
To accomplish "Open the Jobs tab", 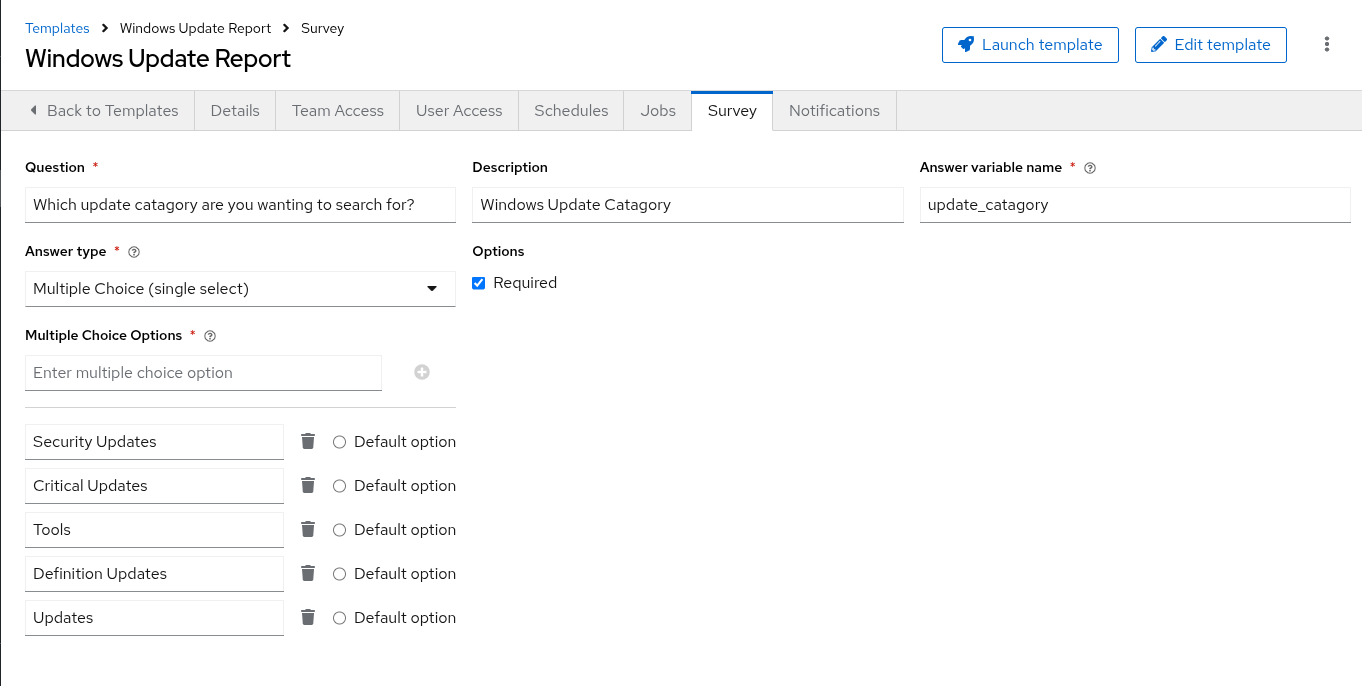I will point(658,111).
